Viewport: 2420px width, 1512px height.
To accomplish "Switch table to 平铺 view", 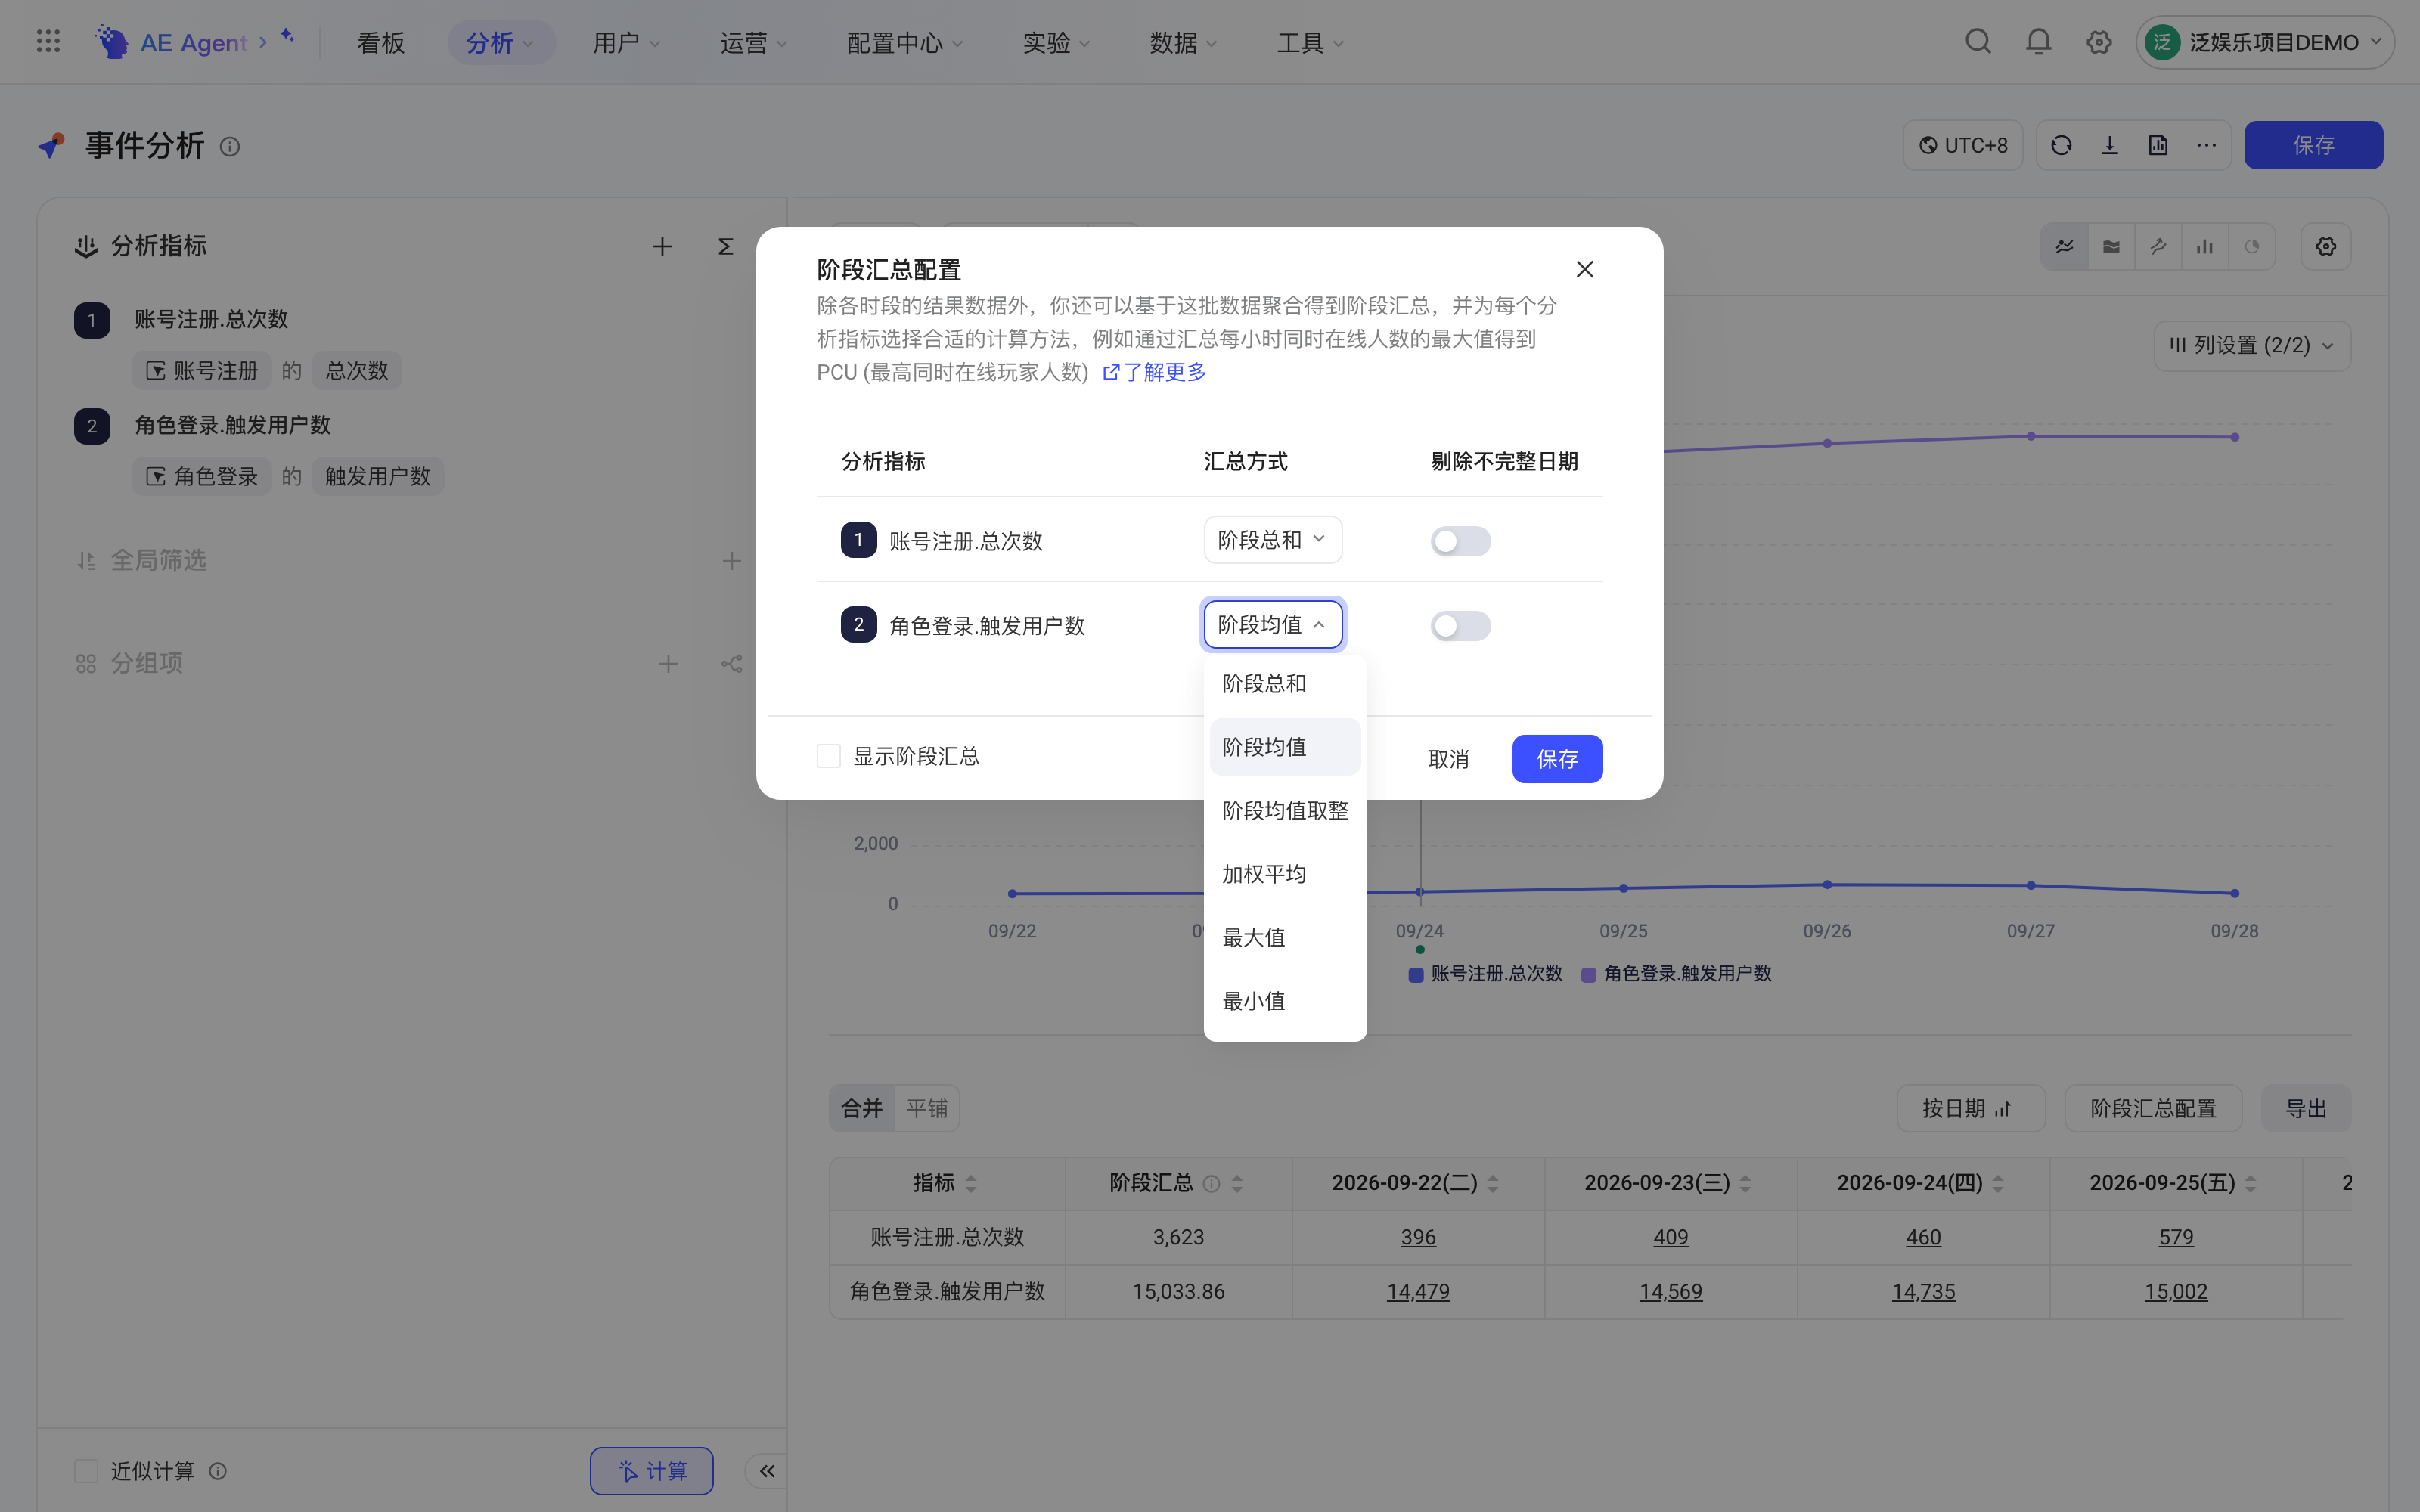I will pyautogui.click(x=926, y=1108).
